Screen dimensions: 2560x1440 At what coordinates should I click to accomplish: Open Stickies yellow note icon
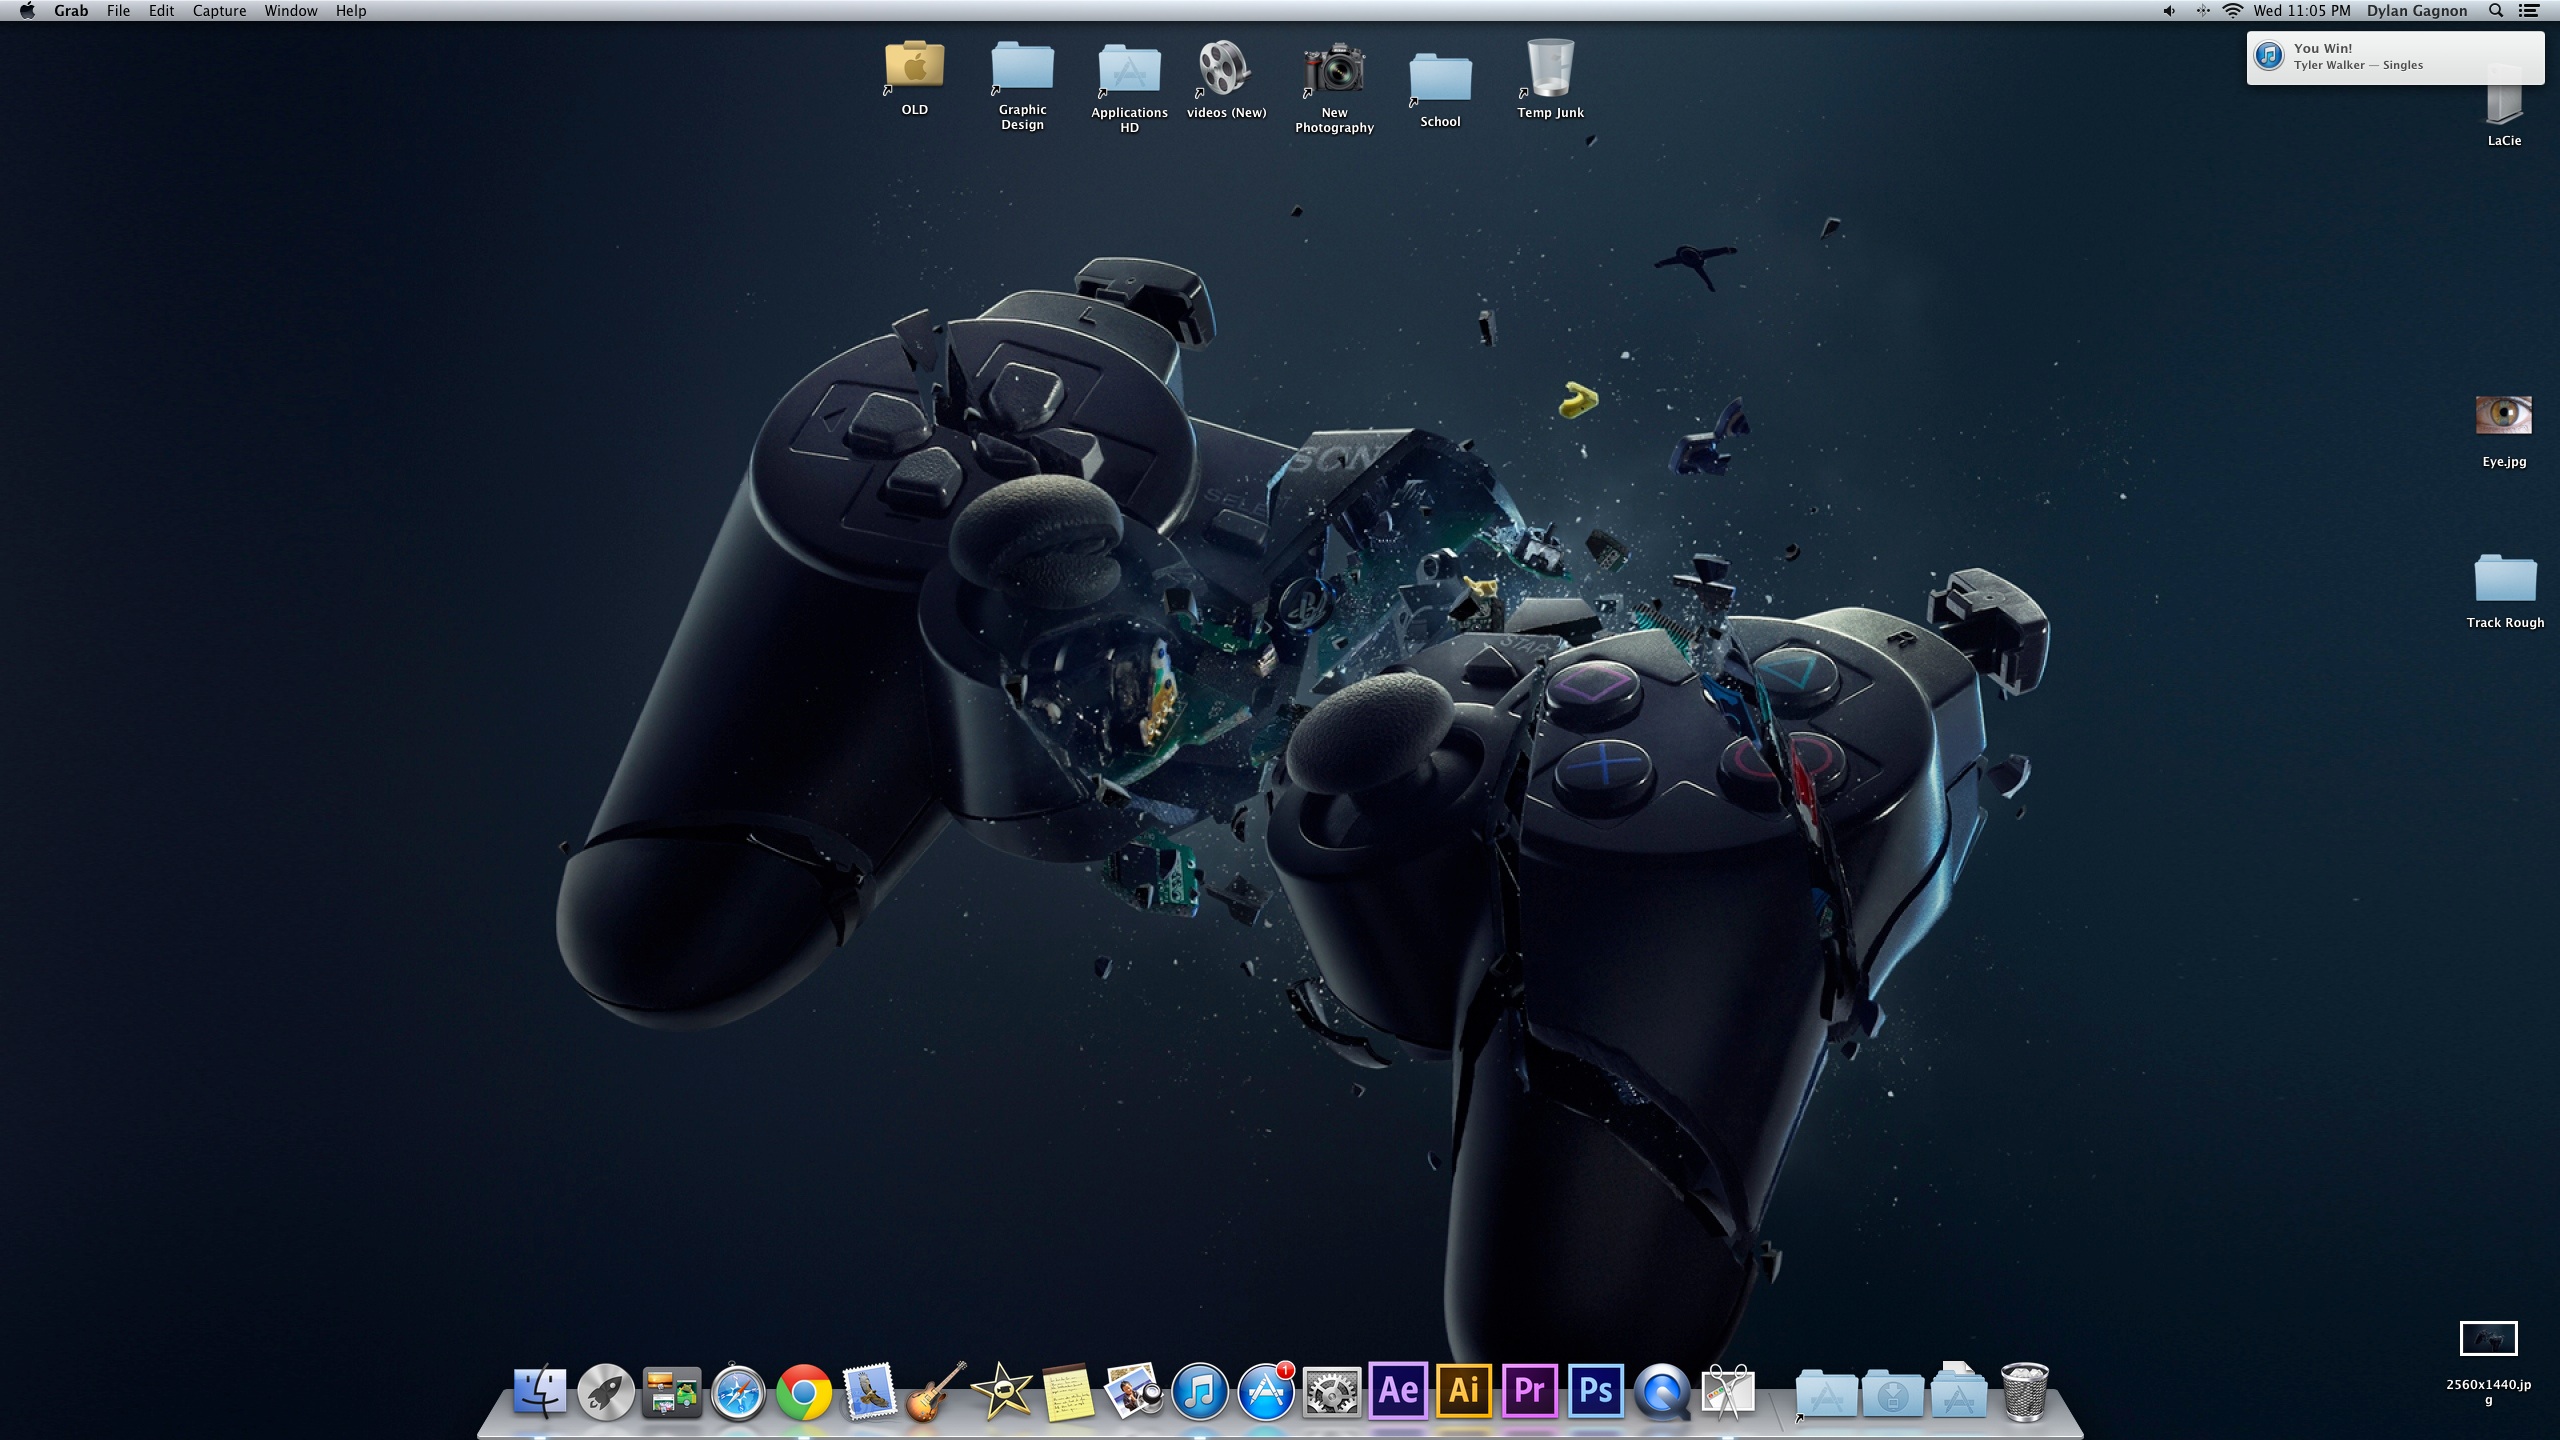click(x=1068, y=1391)
